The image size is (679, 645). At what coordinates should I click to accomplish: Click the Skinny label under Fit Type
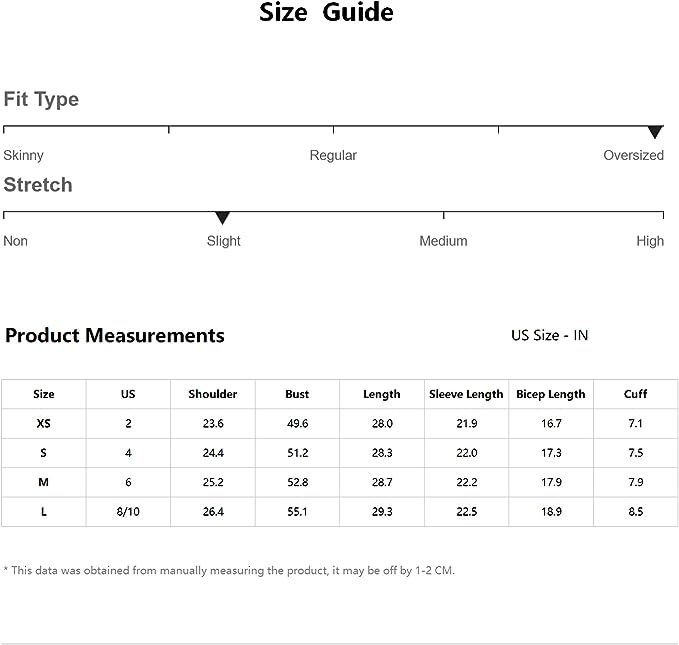[x=24, y=156]
